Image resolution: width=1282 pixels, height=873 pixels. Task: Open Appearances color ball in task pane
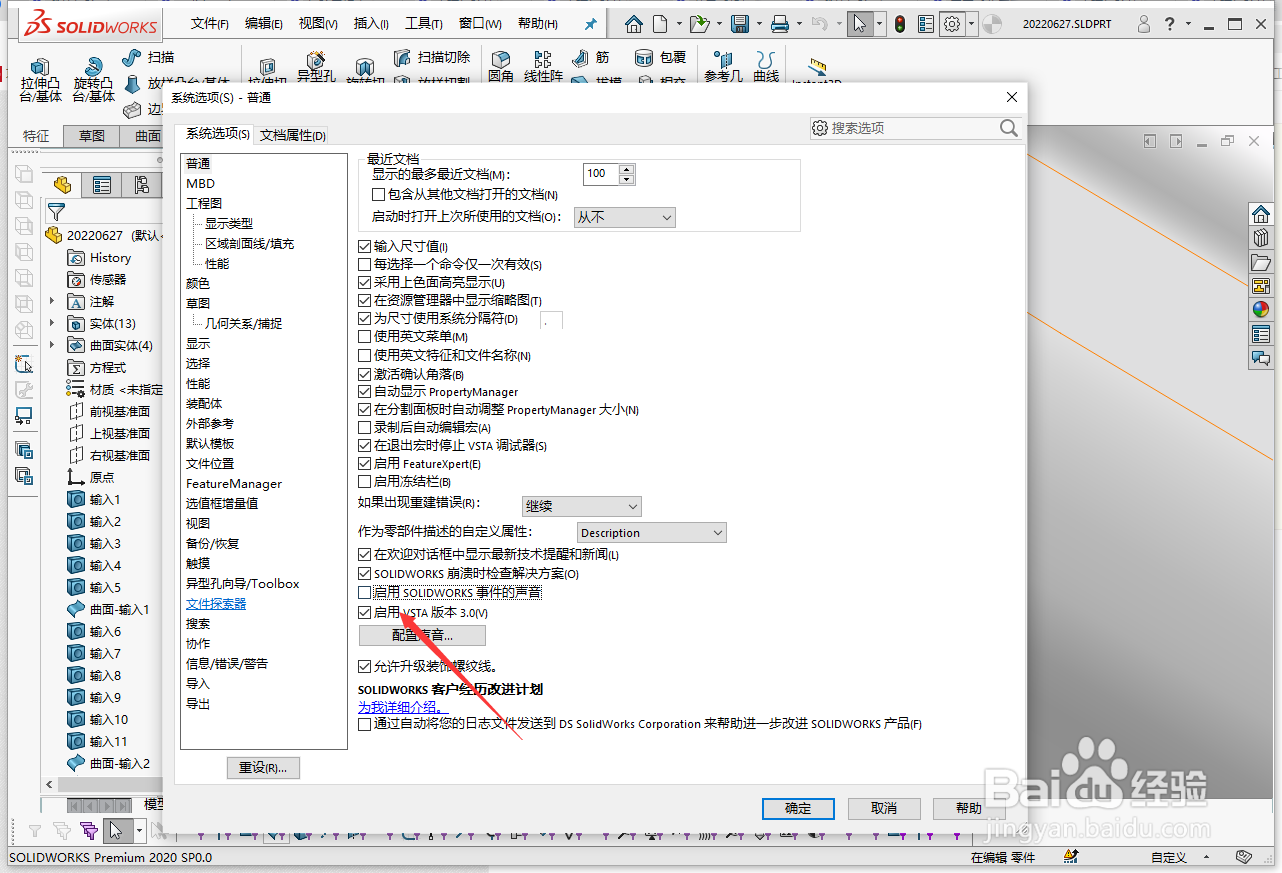(x=1261, y=309)
